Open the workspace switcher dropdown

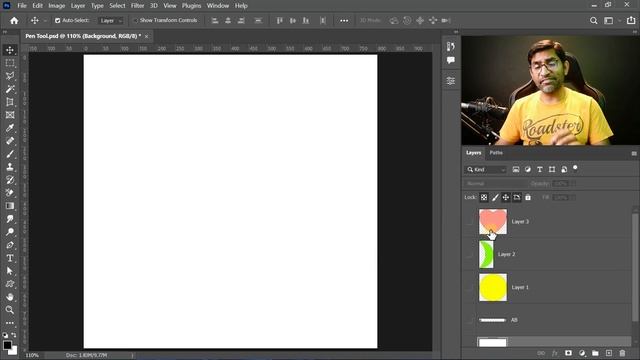click(611, 20)
